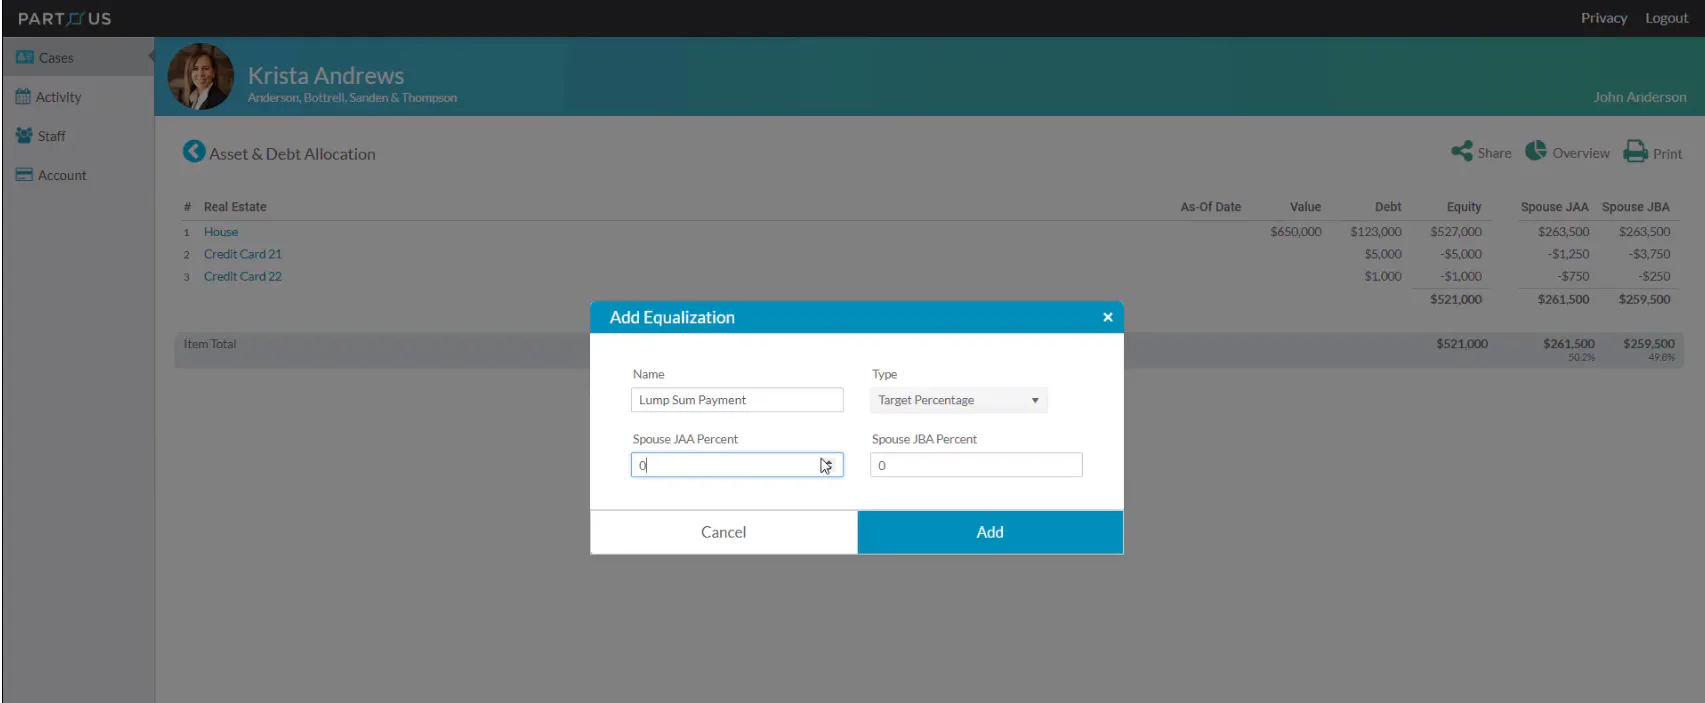Cancel the Add Equalization dialog
The height and width of the screenshot is (703, 1705).
[x=724, y=532]
